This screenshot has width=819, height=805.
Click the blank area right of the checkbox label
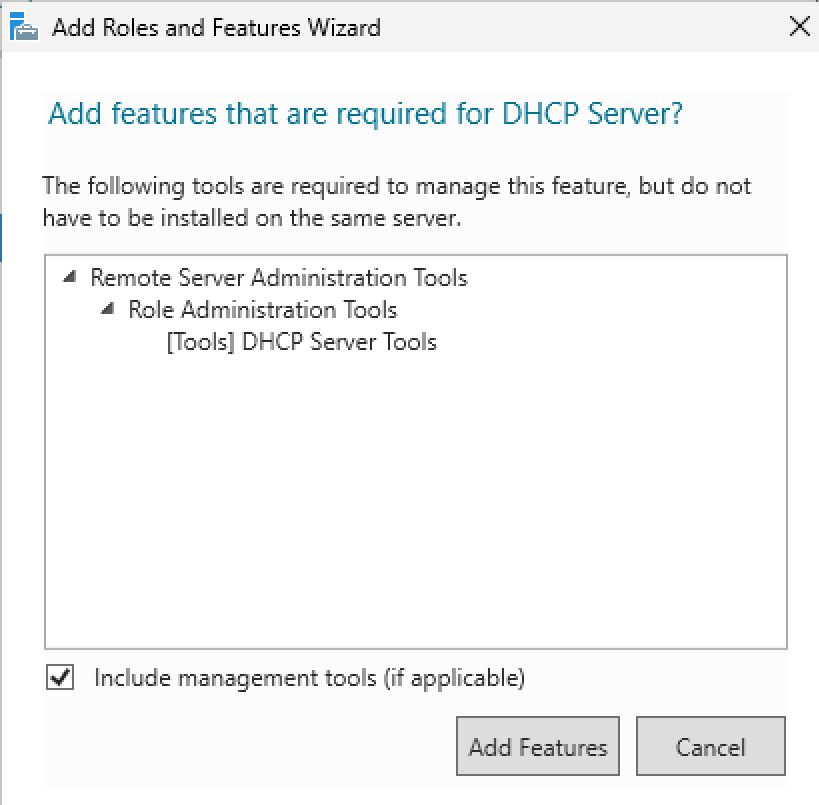[660, 678]
